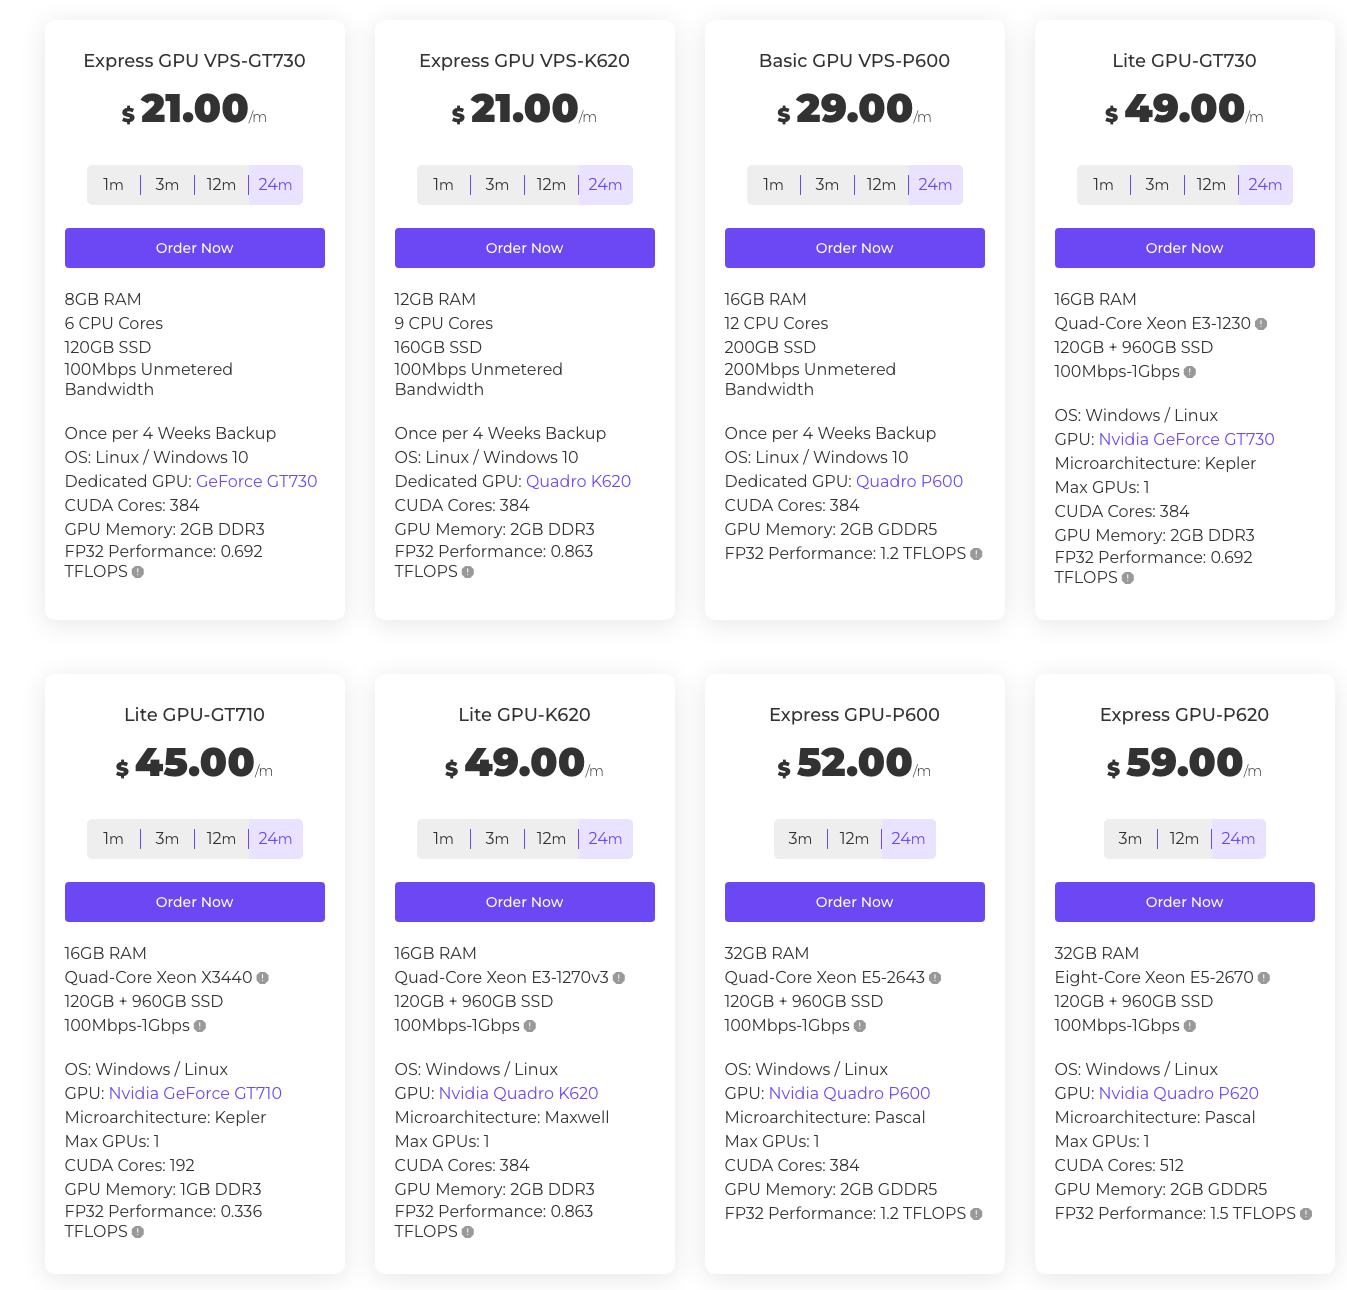Click TFLOPS info icon on Express GPU VPS-K620
Screen dimensions: 1347x1290
click(469, 573)
